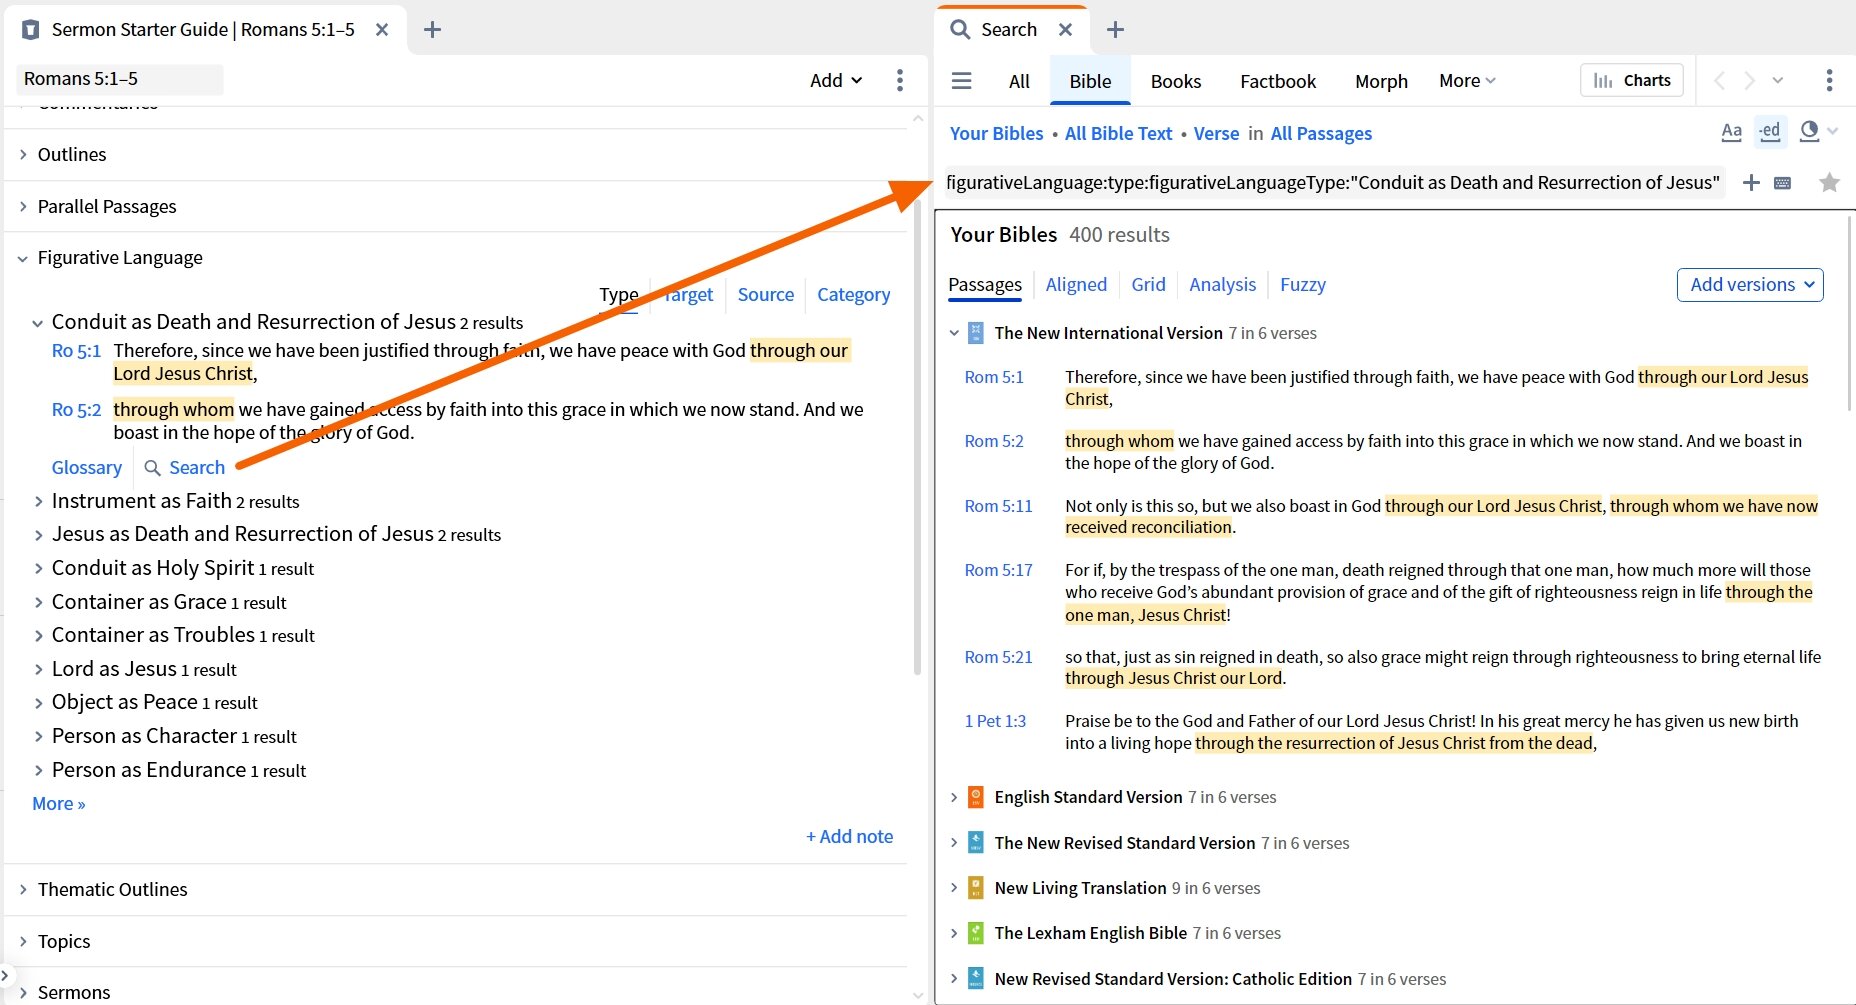The width and height of the screenshot is (1856, 1005).
Task: Open the search panel menu (hamburger icon)
Action: pyautogui.click(x=961, y=81)
